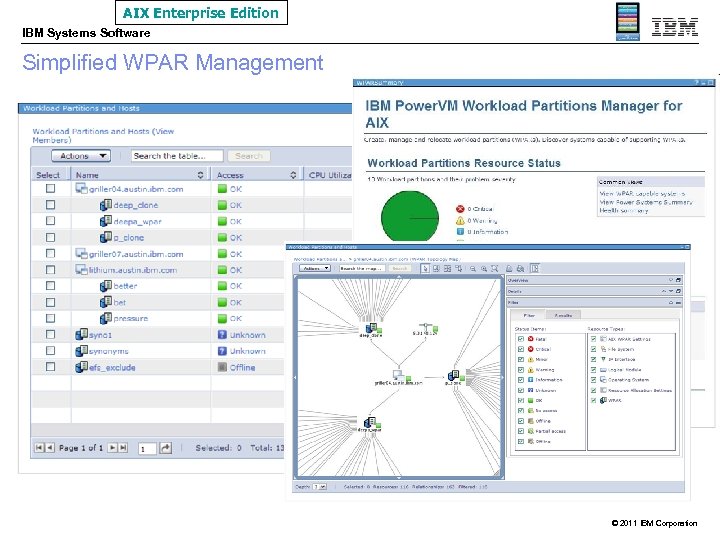Click the sync1 WPAR icon
Image resolution: width=720 pixels, height=540 pixels.
pos(81,335)
